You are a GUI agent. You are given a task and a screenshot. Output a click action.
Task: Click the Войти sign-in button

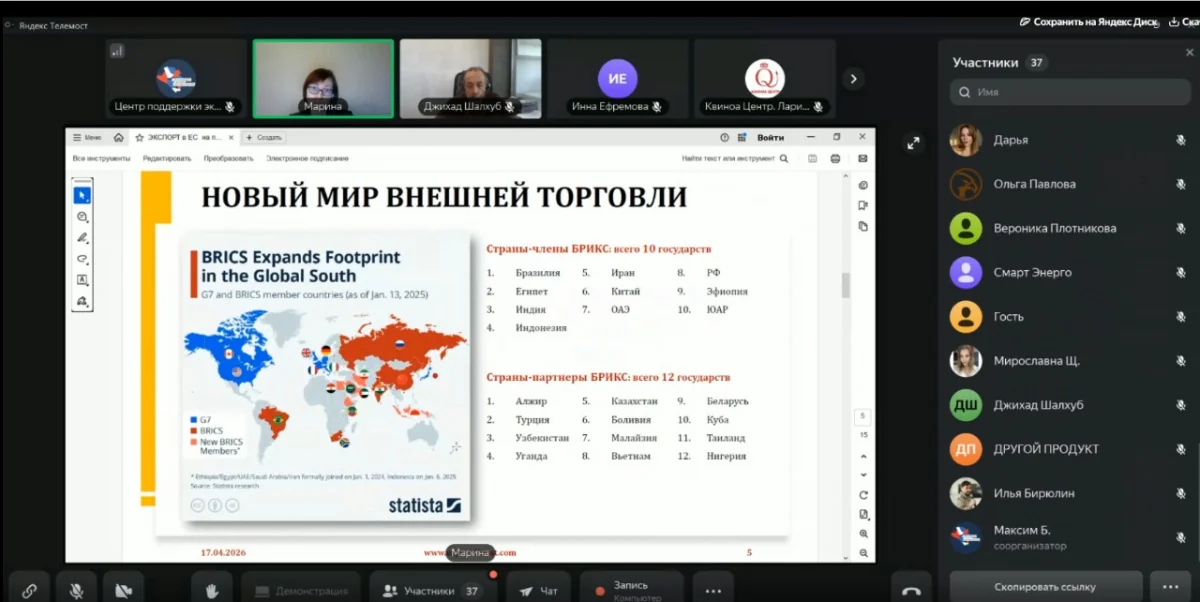click(x=771, y=137)
